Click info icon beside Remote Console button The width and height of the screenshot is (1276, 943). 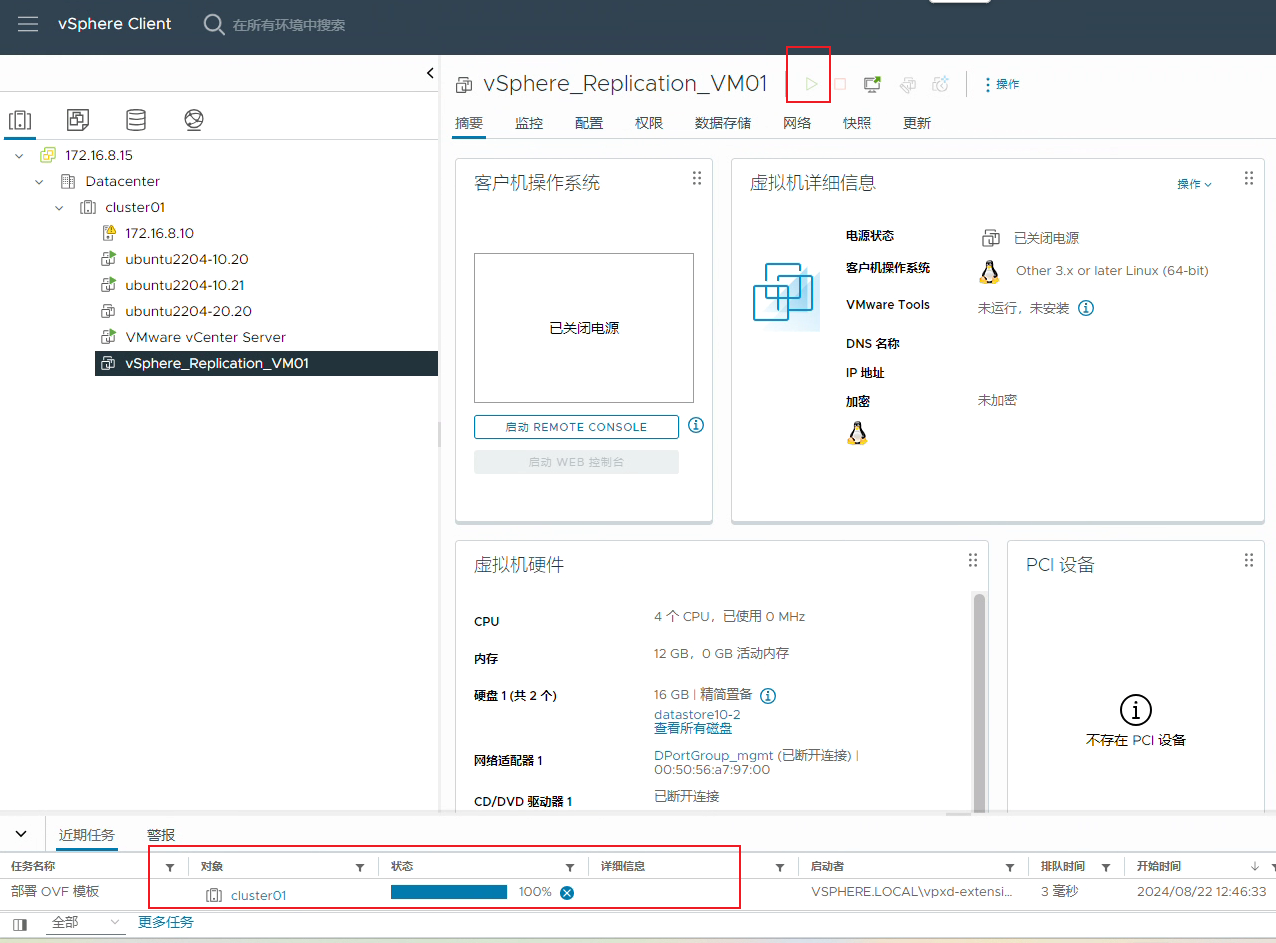pos(696,425)
